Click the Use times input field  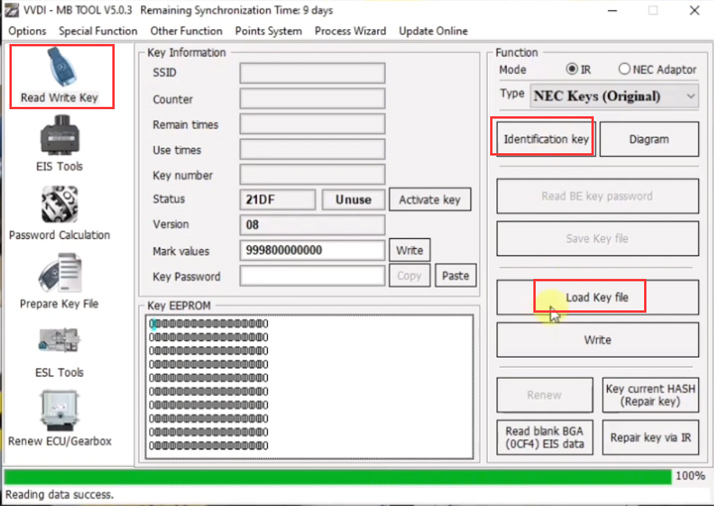click(x=312, y=149)
